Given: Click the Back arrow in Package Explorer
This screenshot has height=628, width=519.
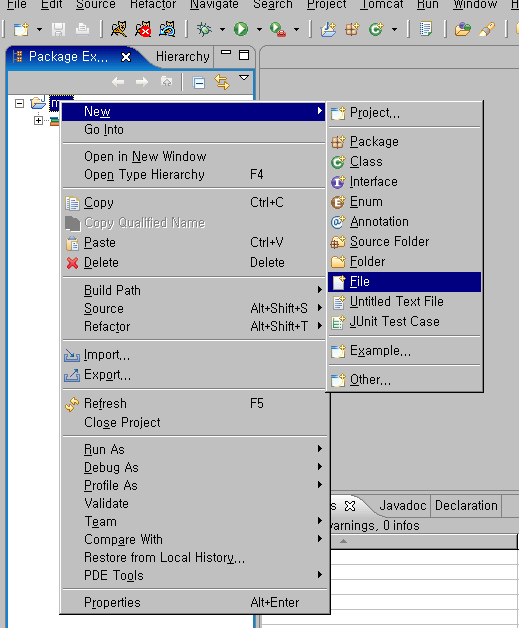Looking at the screenshot, I should coord(118,82).
